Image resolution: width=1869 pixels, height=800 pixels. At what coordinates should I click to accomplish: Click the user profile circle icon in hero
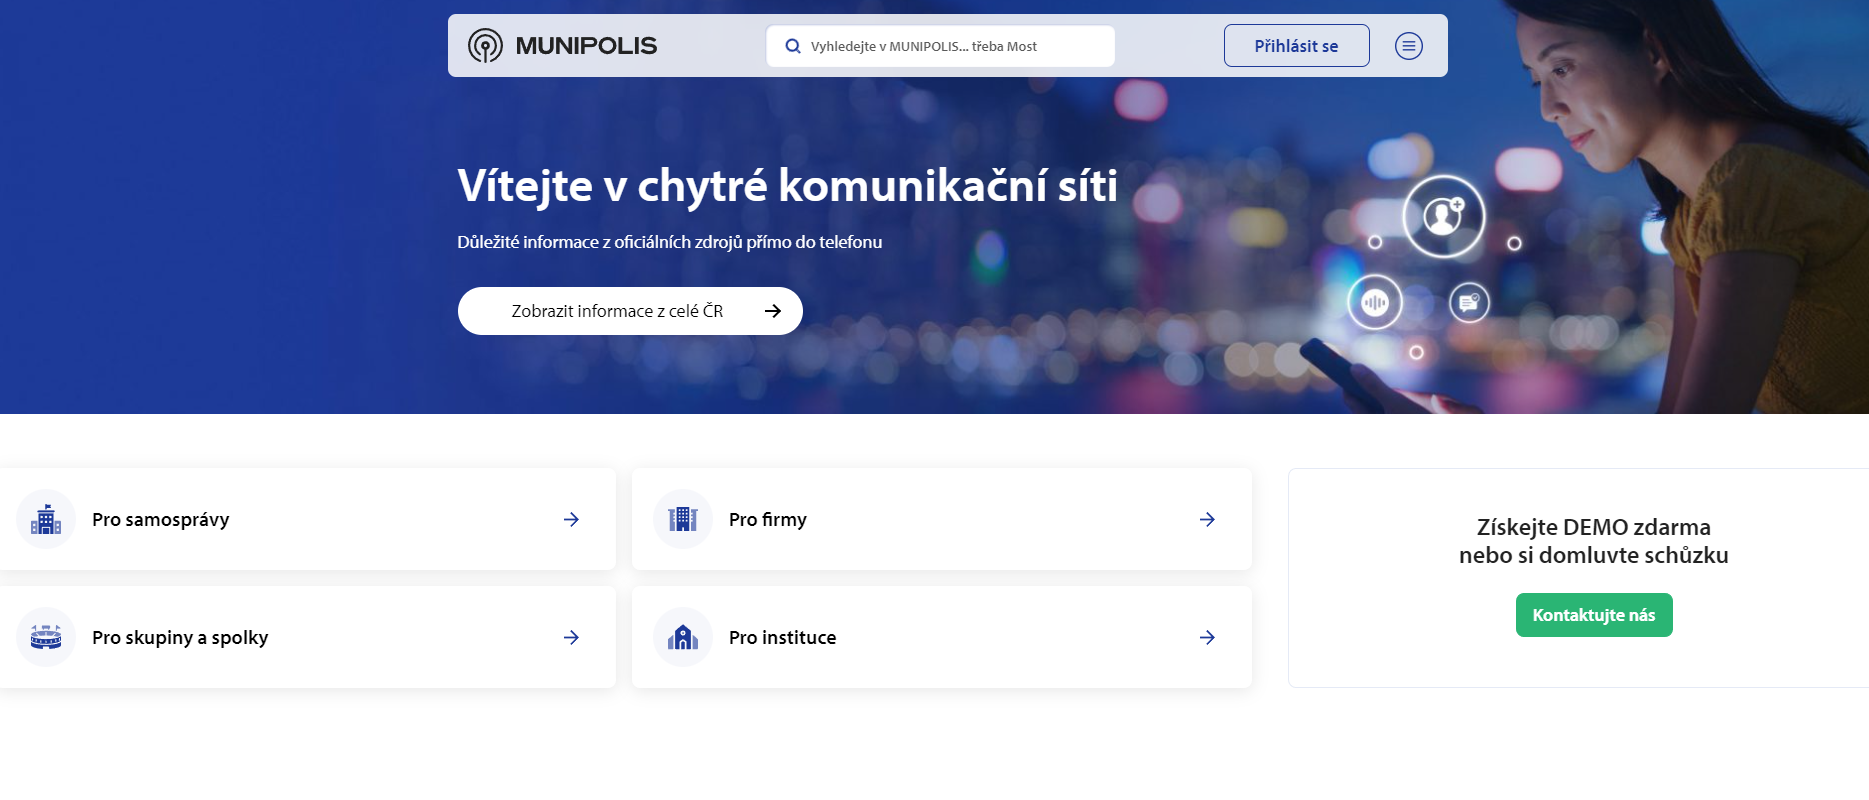(x=1443, y=216)
